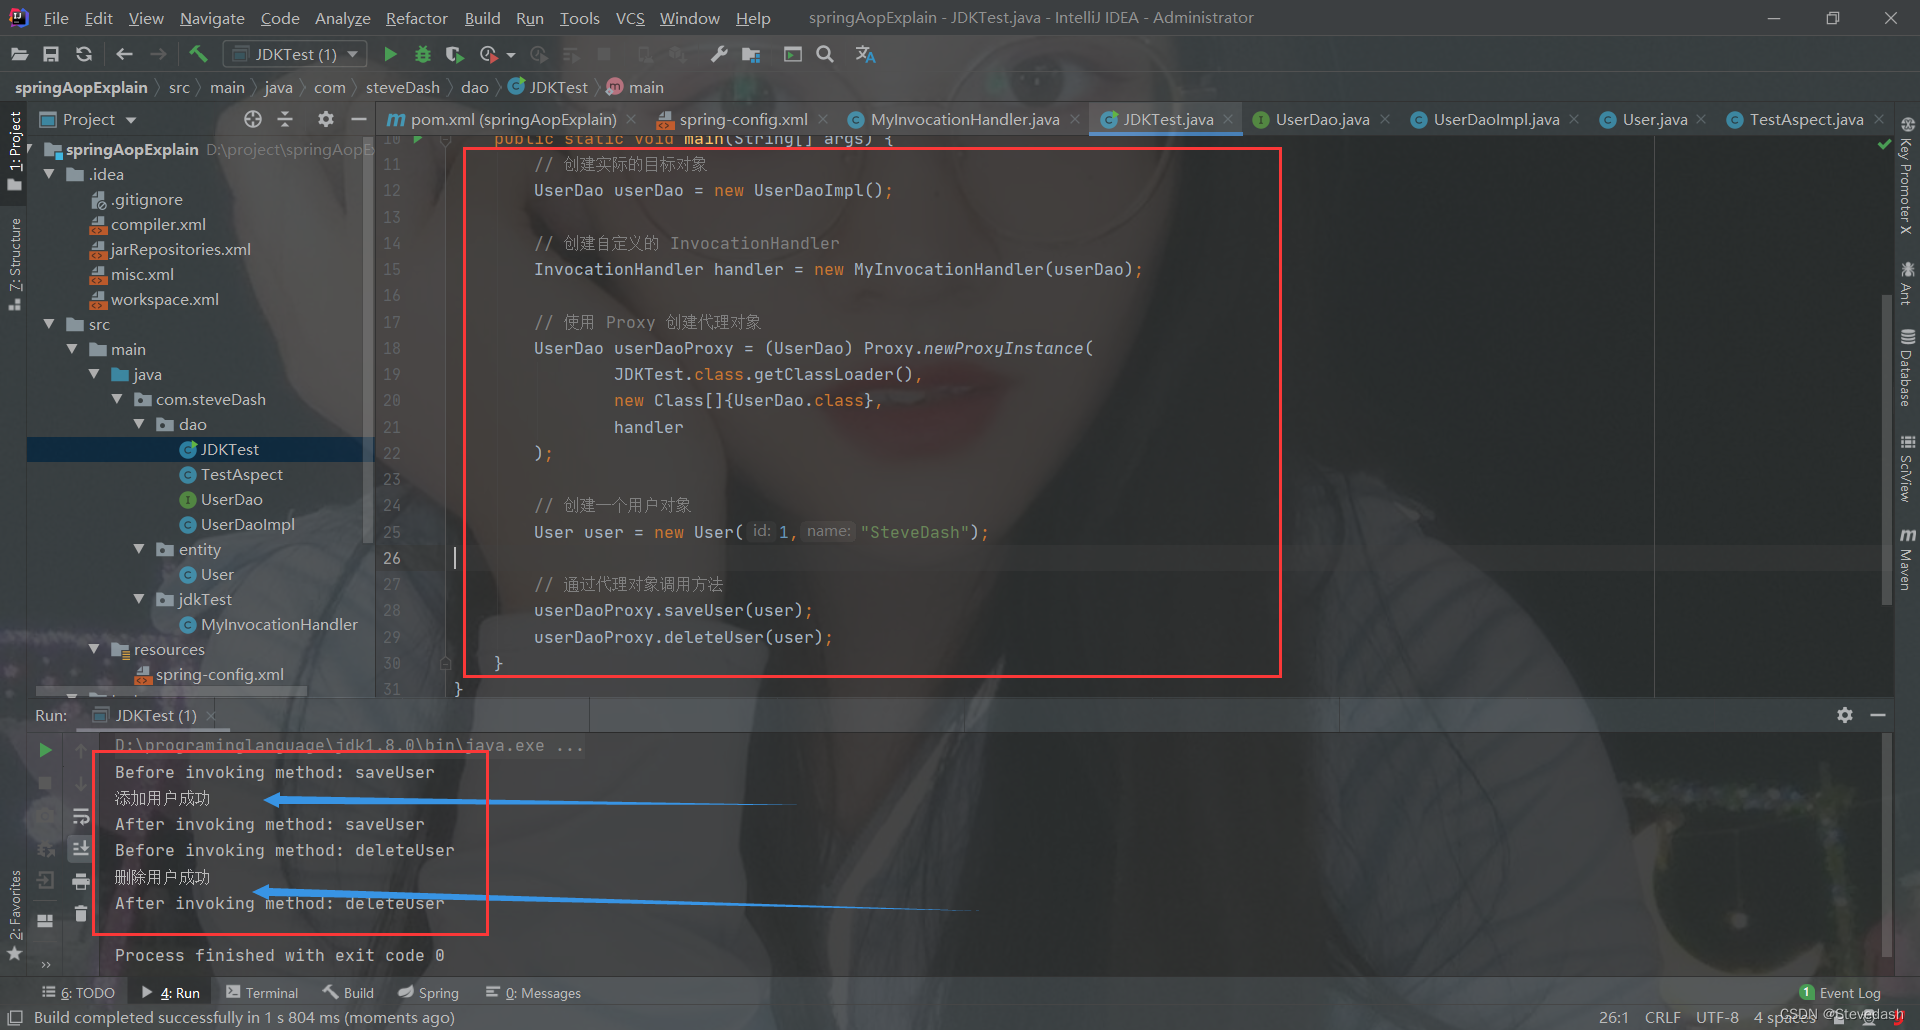The height and width of the screenshot is (1030, 1920).
Task: Open the File menu
Action: pyautogui.click(x=56, y=18)
